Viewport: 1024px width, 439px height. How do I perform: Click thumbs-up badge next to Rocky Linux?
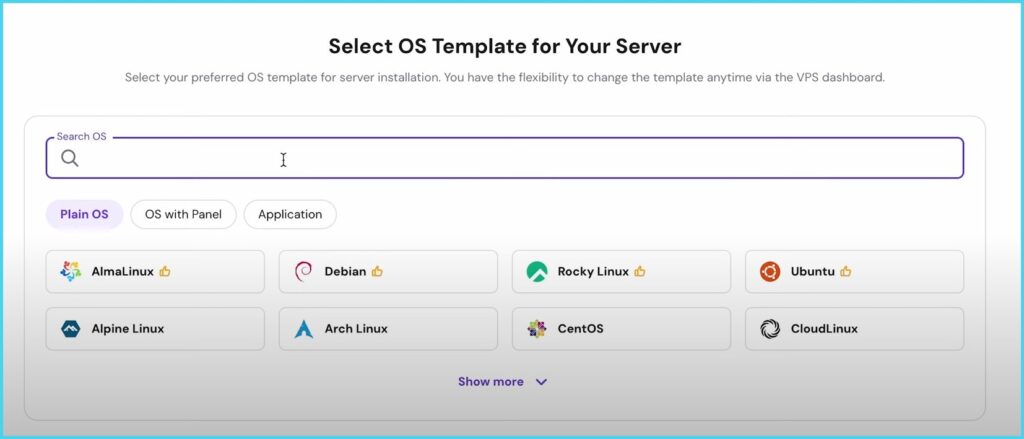(640, 271)
